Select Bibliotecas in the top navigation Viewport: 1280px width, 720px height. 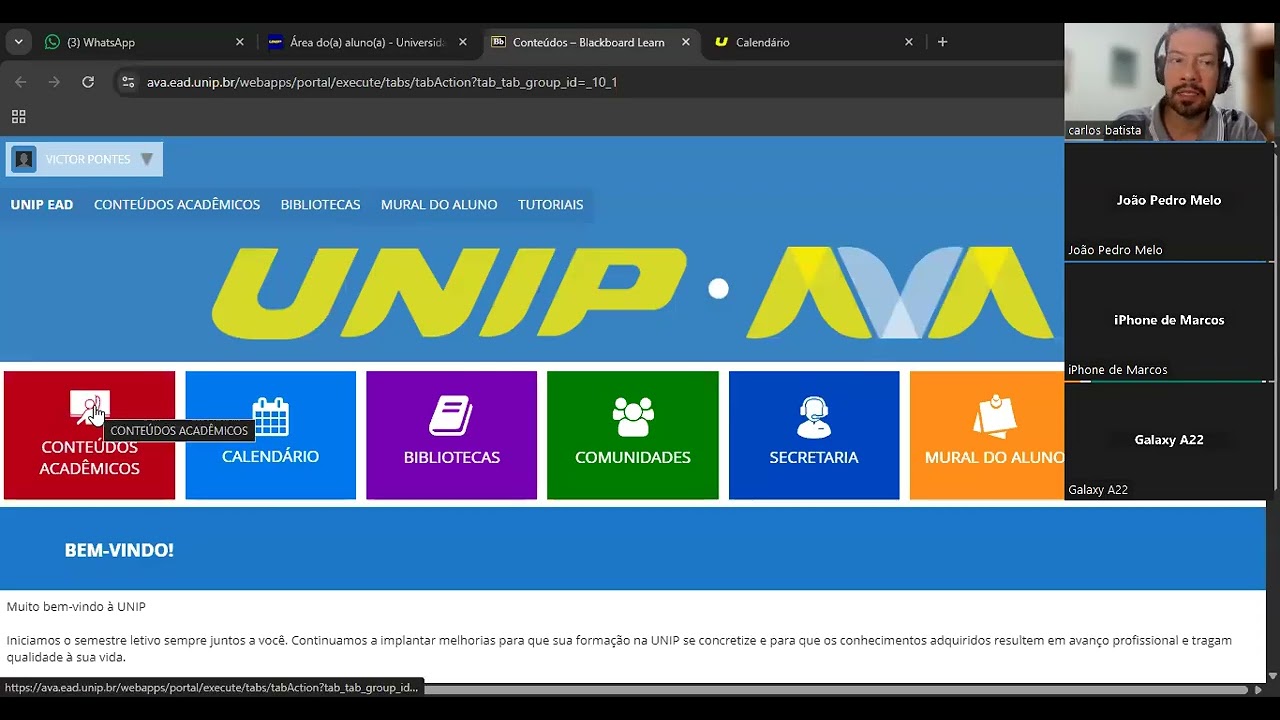(320, 204)
